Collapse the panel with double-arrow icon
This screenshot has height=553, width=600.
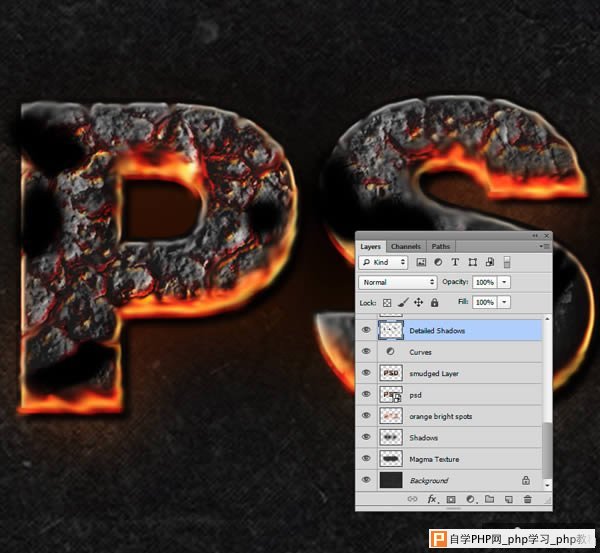[x=535, y=236]
